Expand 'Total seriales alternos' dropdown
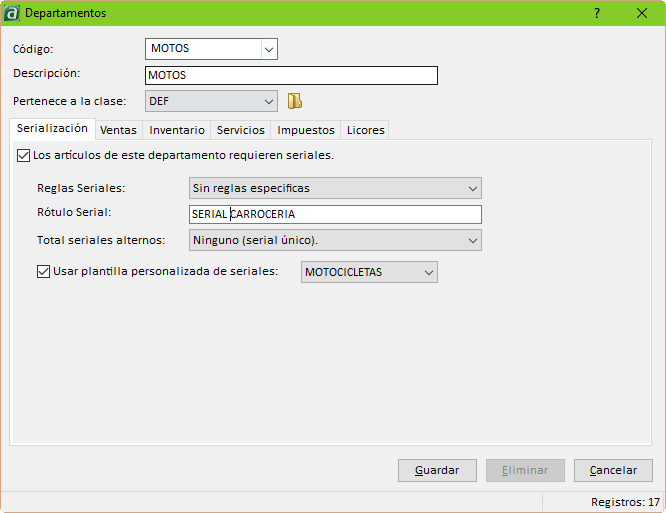The width and height of the screenshot is (666, 513). [472, 240]
